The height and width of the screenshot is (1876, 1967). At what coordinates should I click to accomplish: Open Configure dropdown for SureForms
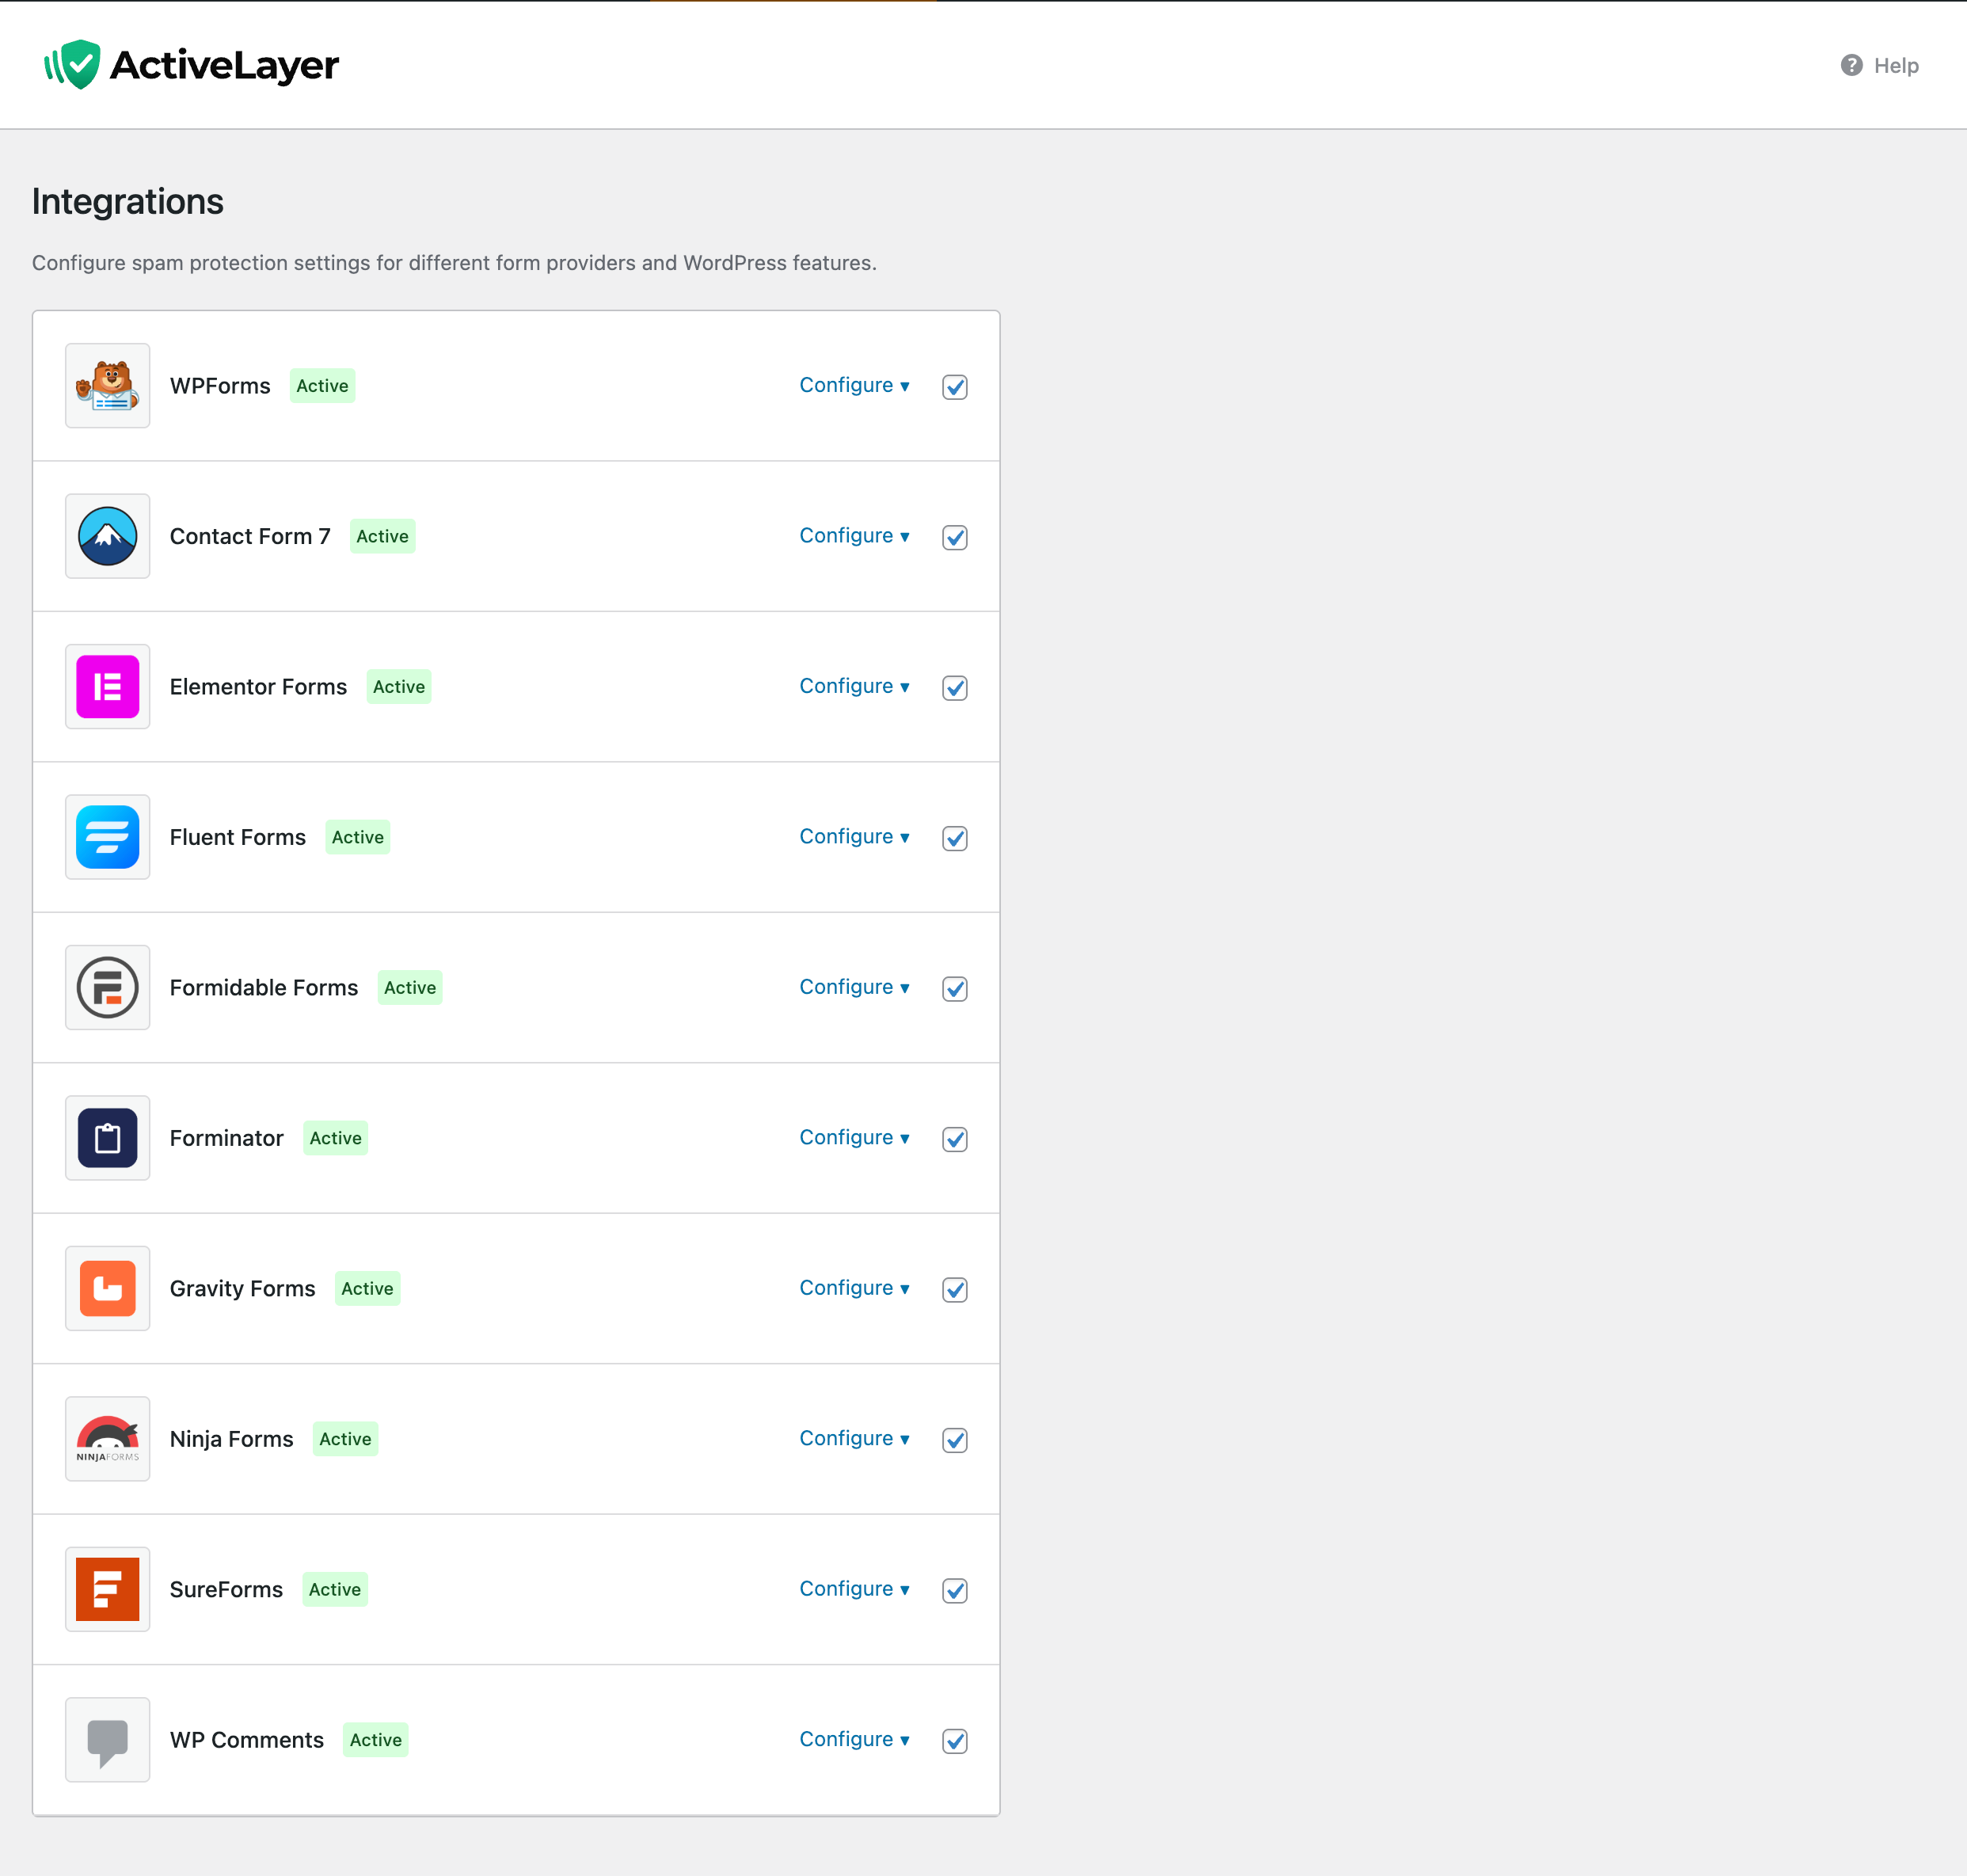854,1589
